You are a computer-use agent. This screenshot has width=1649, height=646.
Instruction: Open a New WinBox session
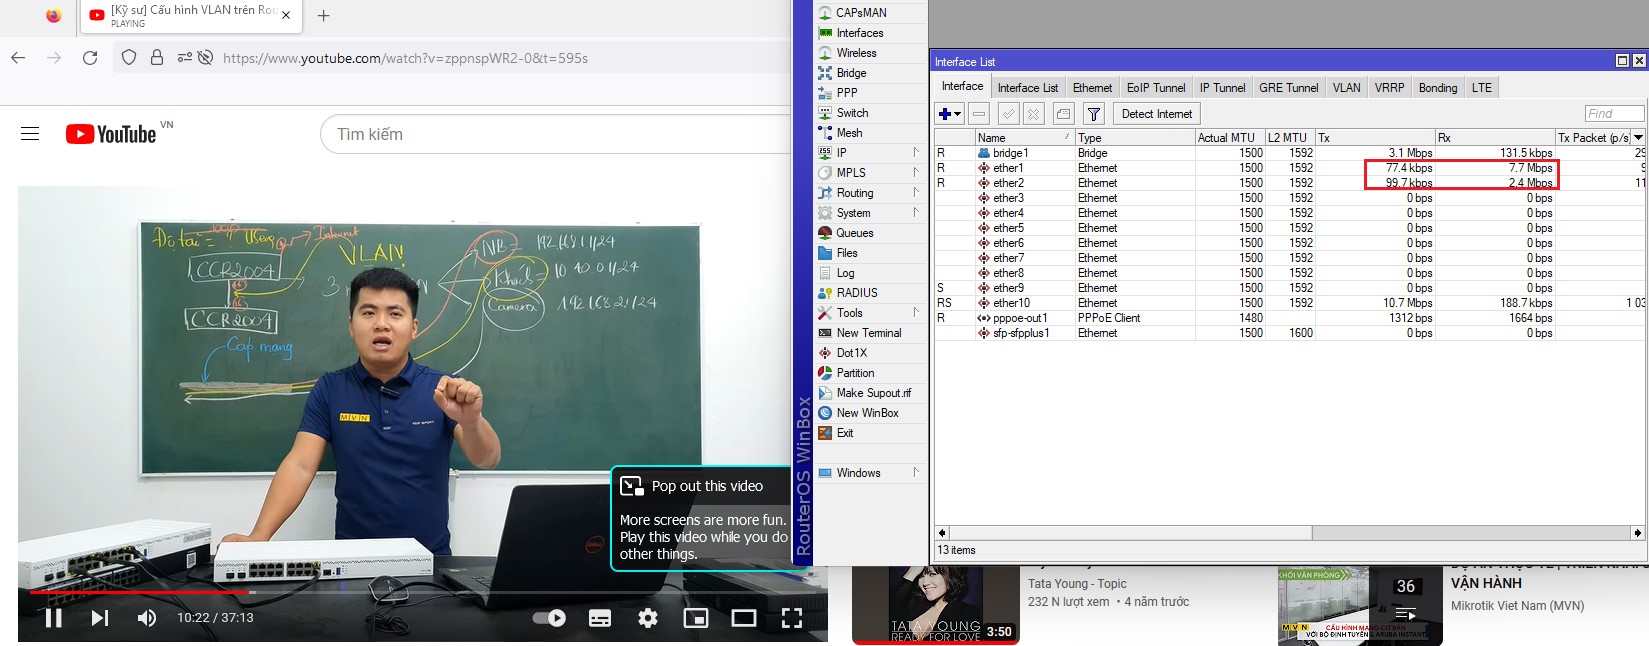[x=867, y=413]
